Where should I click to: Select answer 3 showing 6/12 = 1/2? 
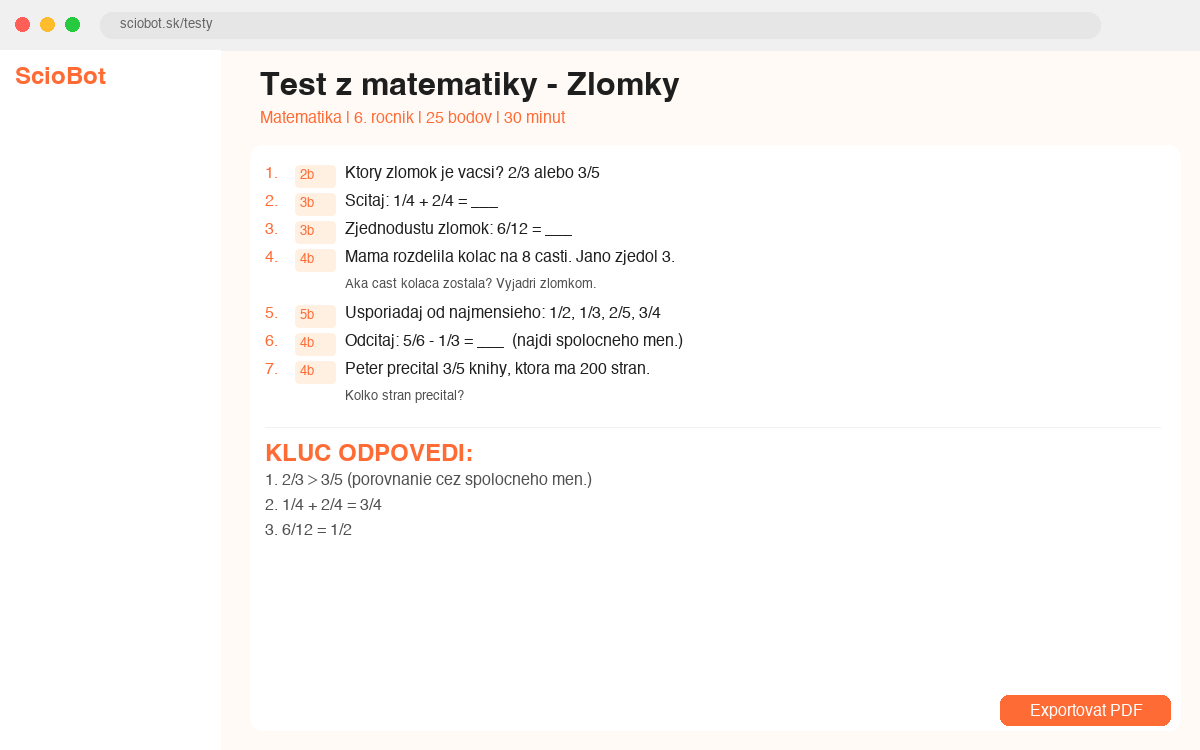point(308,530)
